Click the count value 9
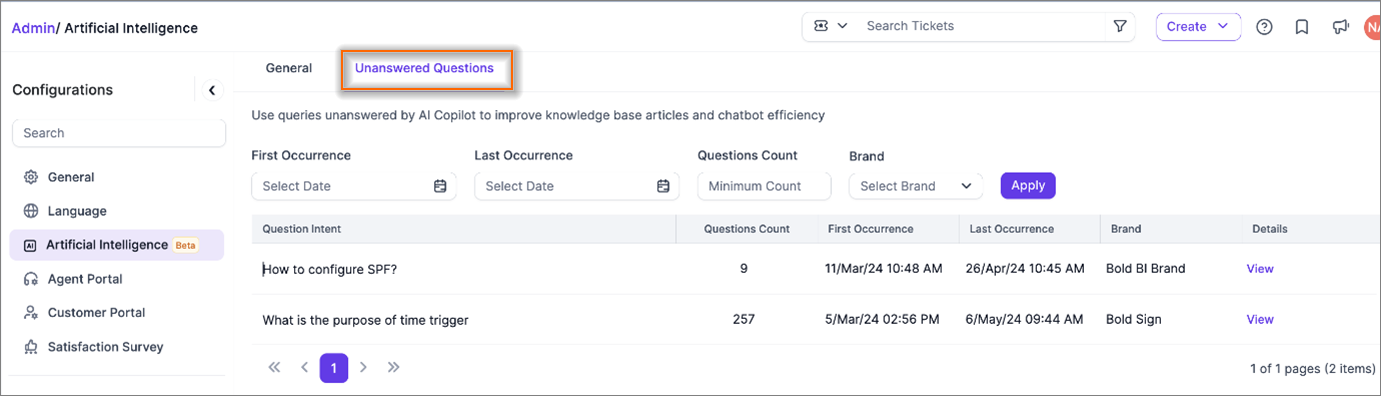The width and height of the screenshot is (1381, 396). [743, 269]
